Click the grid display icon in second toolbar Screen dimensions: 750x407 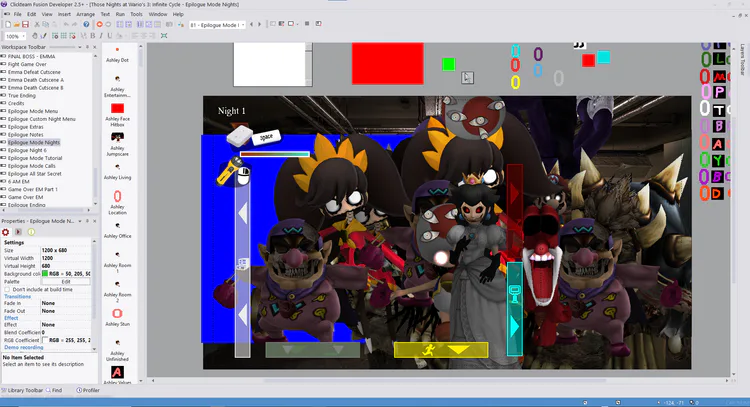click(x=64, y=36)
